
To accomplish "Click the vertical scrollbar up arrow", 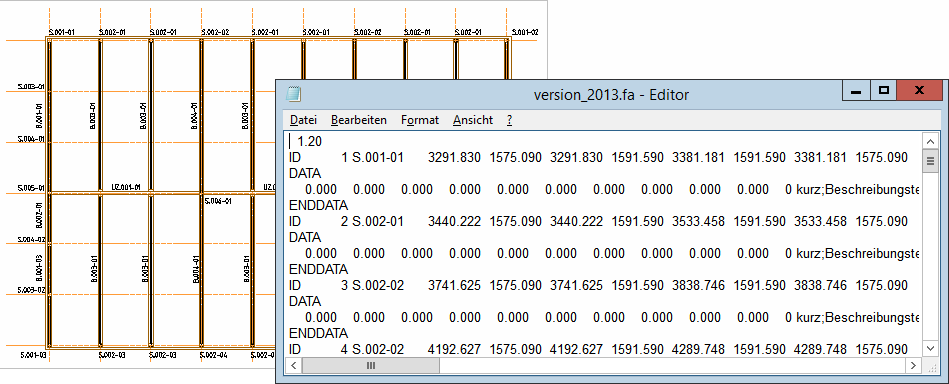I will tap(929, 141).
